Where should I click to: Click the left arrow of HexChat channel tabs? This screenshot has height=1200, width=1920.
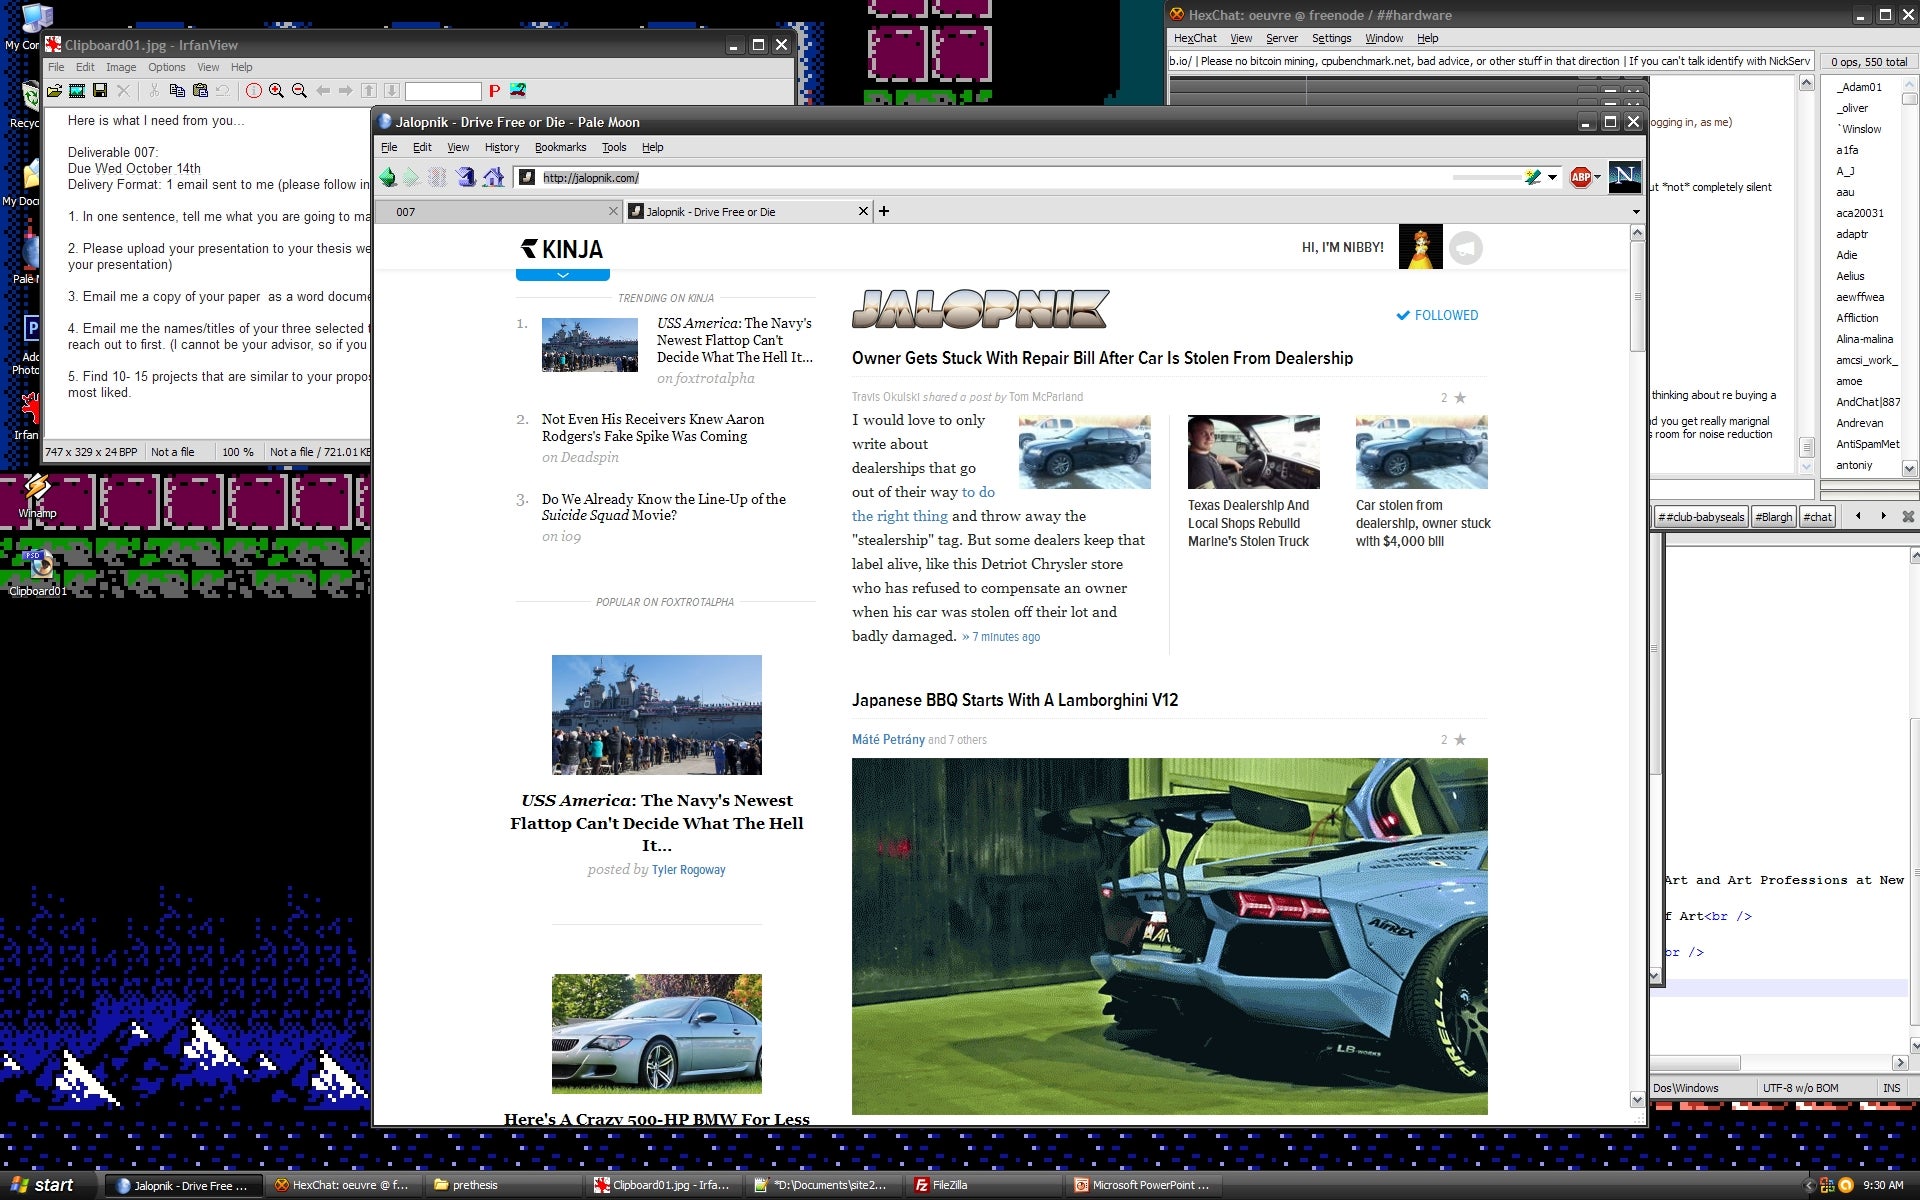point(1858,516)
